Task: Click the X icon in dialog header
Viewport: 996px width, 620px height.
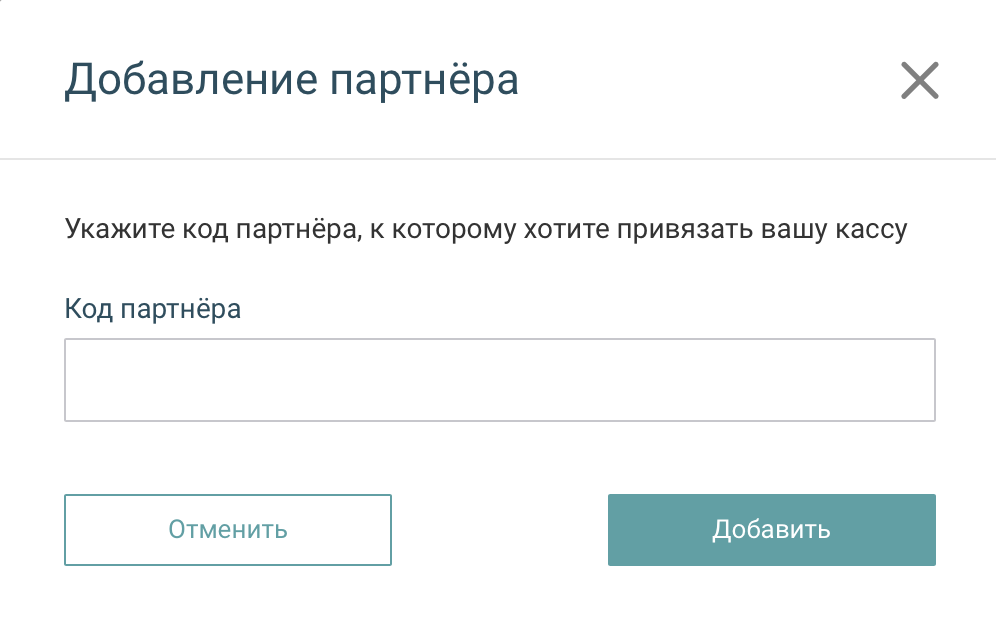Action: click(x=919, y=80)
